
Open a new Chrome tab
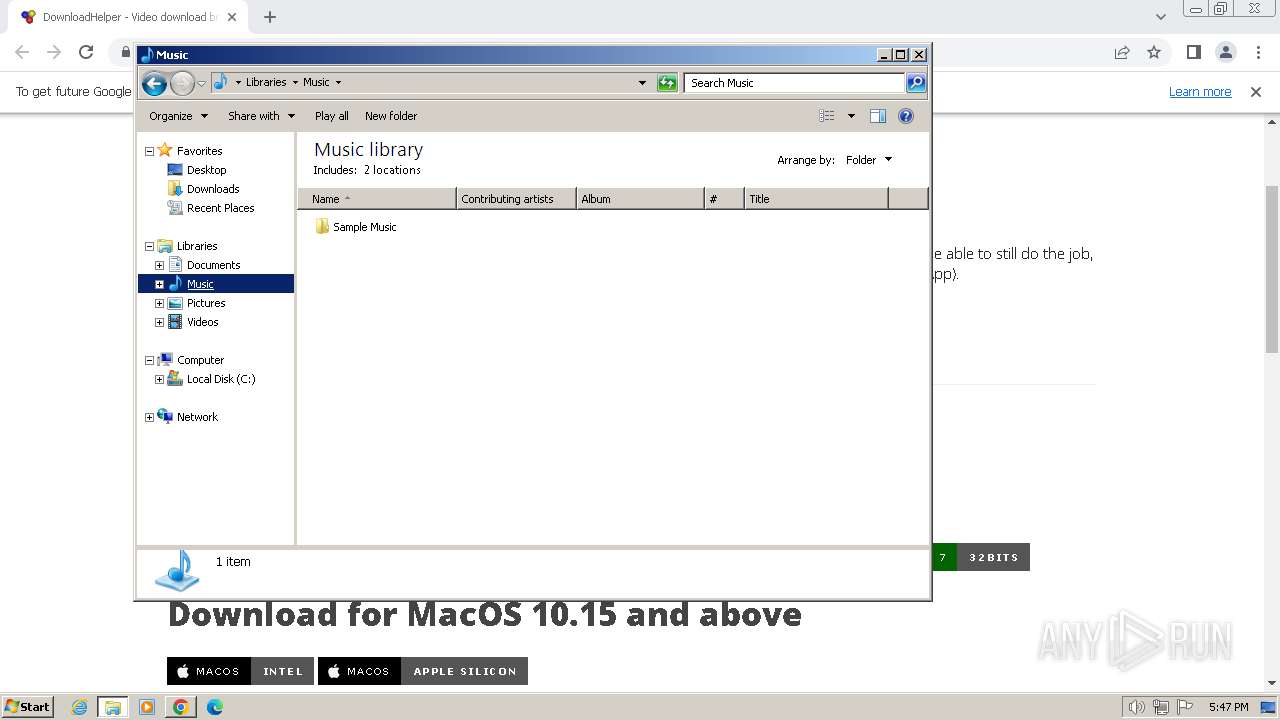[270, 17]
